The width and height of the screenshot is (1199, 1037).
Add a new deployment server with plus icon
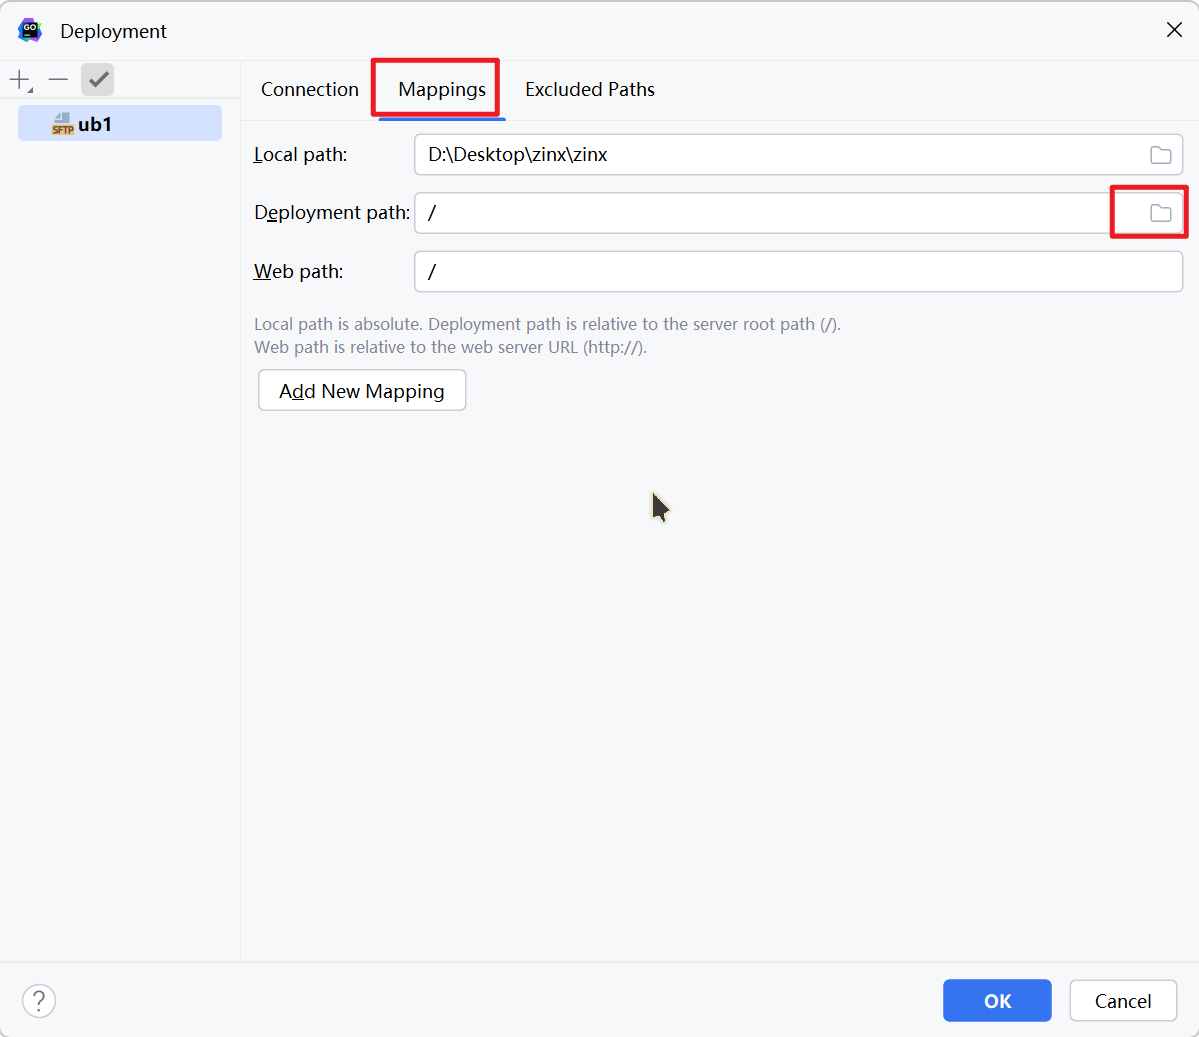click(21, 80)
